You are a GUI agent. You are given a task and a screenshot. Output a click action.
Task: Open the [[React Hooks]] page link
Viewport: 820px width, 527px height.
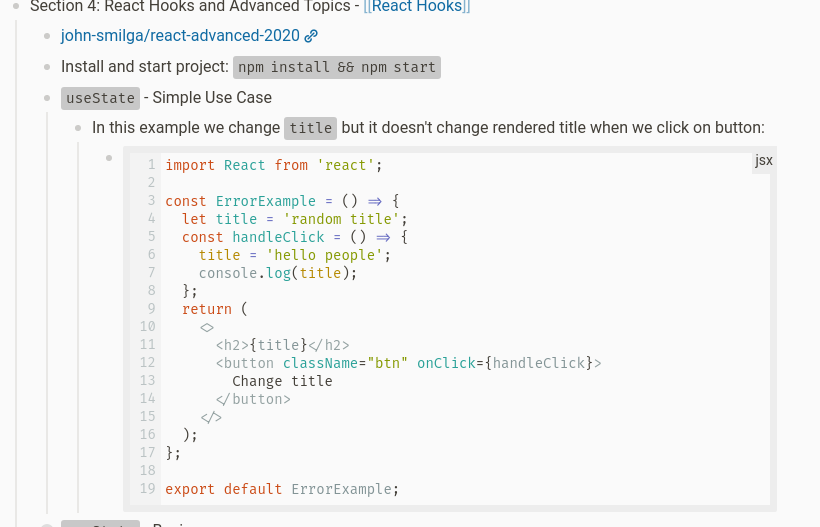pos(417,6)
